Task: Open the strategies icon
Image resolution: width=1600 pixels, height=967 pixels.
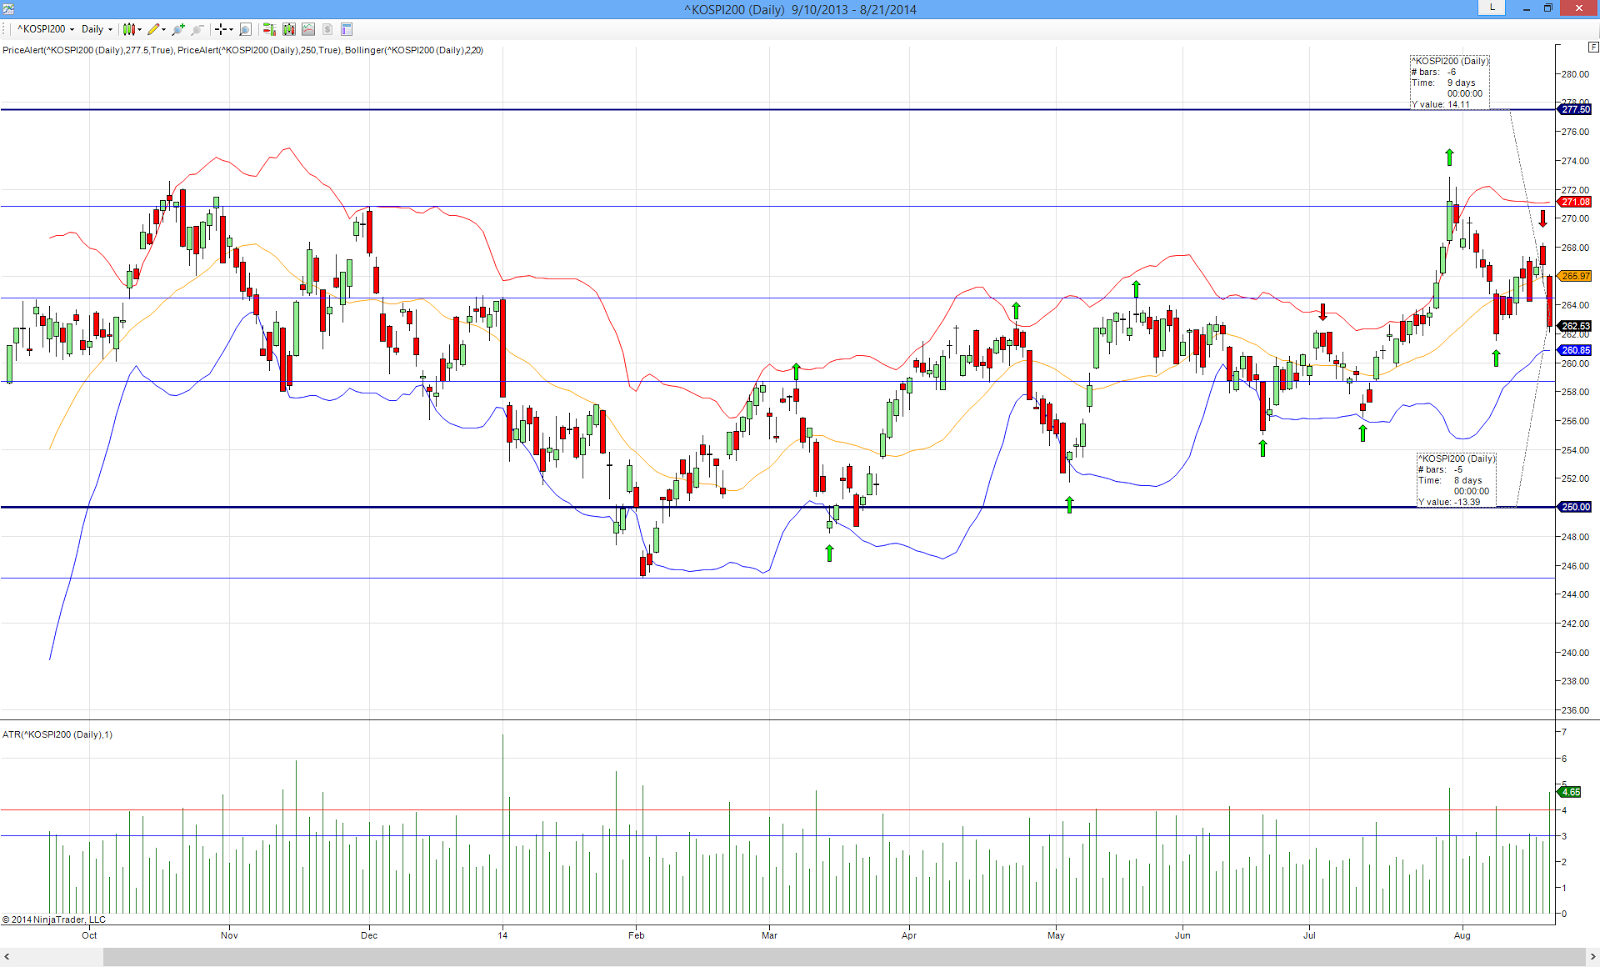Action: pyautogui.click(x=327, y=29)
